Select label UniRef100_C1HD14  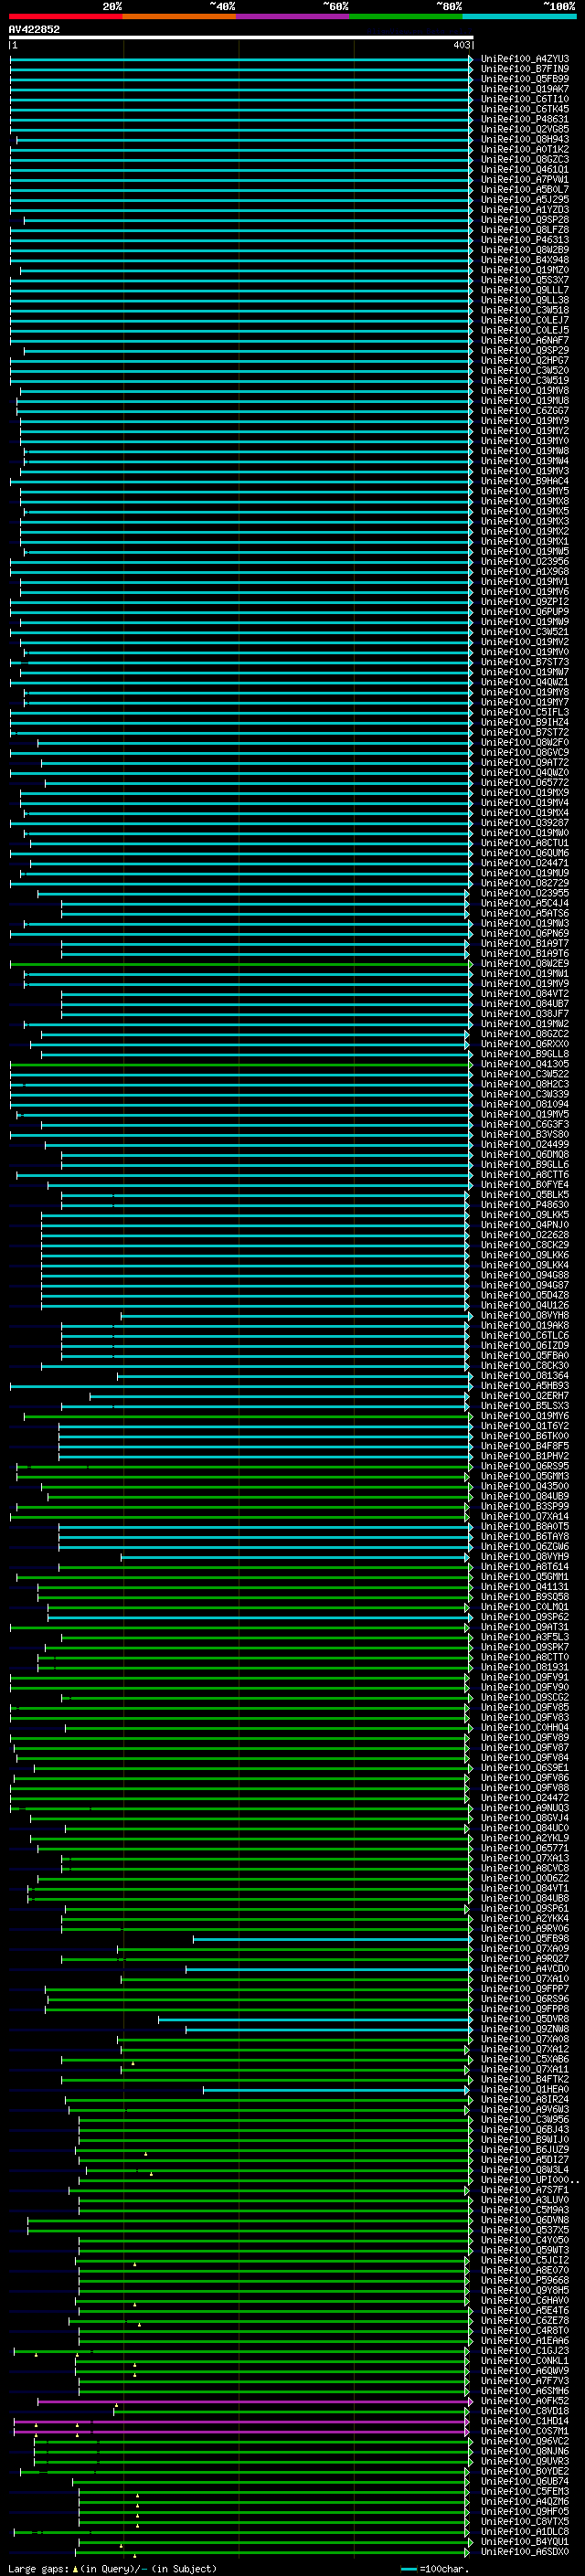pyautogui.click(x=524, y=2420)
